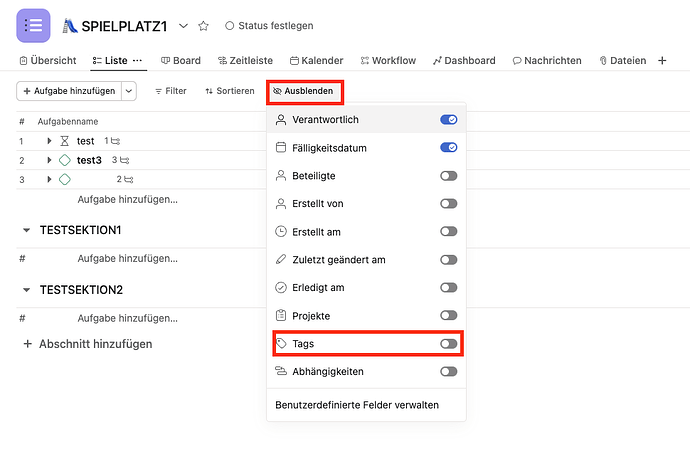Viewport: 690px width, 458px height.
Task: Click the hourglass icon beside test
Action: coord(64,141)
